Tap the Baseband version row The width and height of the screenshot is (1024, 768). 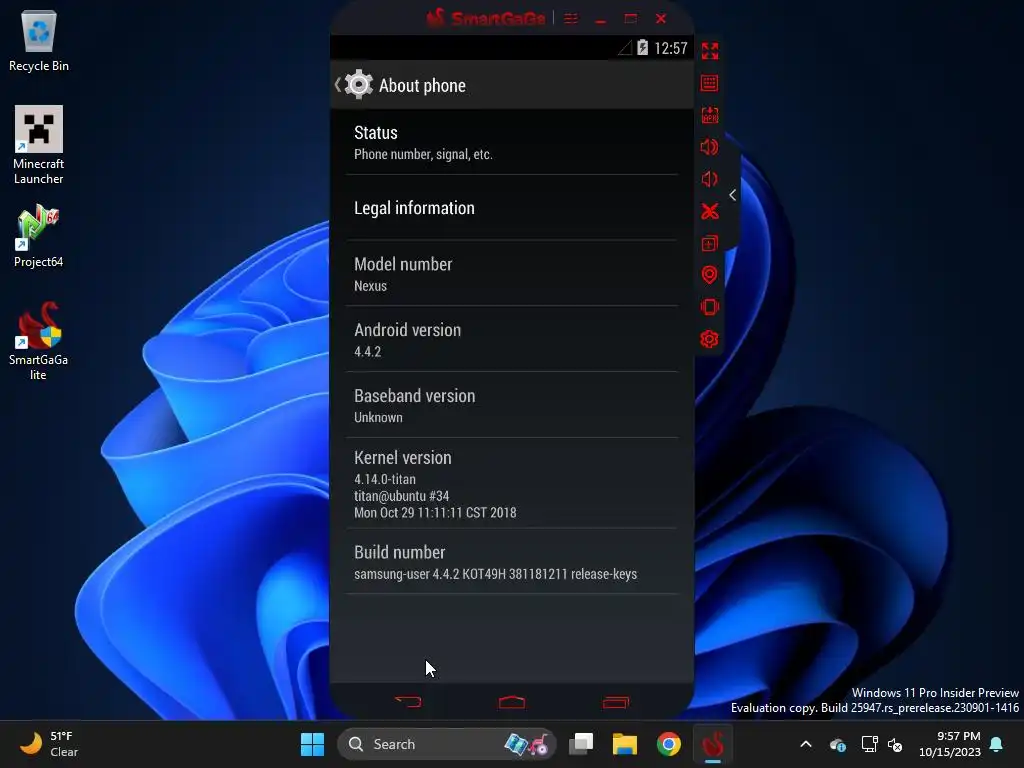click(512, 406)
